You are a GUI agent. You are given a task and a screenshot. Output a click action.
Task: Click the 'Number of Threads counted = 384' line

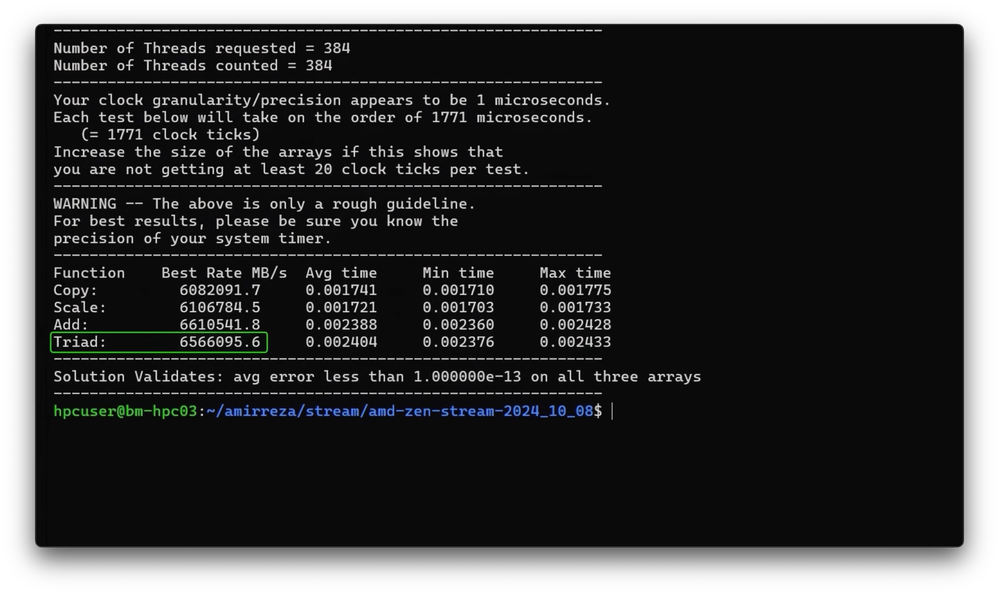coord(193,66)
